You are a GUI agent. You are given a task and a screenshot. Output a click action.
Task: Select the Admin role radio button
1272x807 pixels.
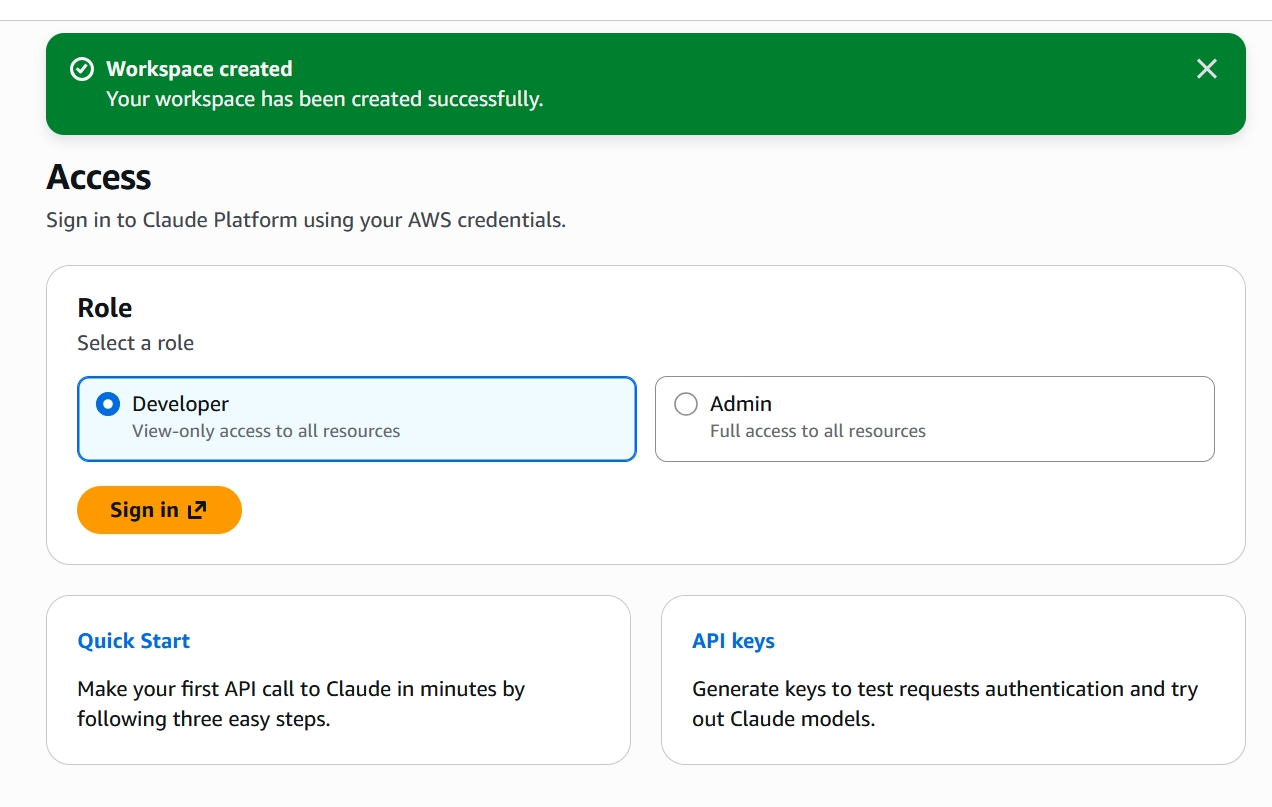tap(686, 404)
